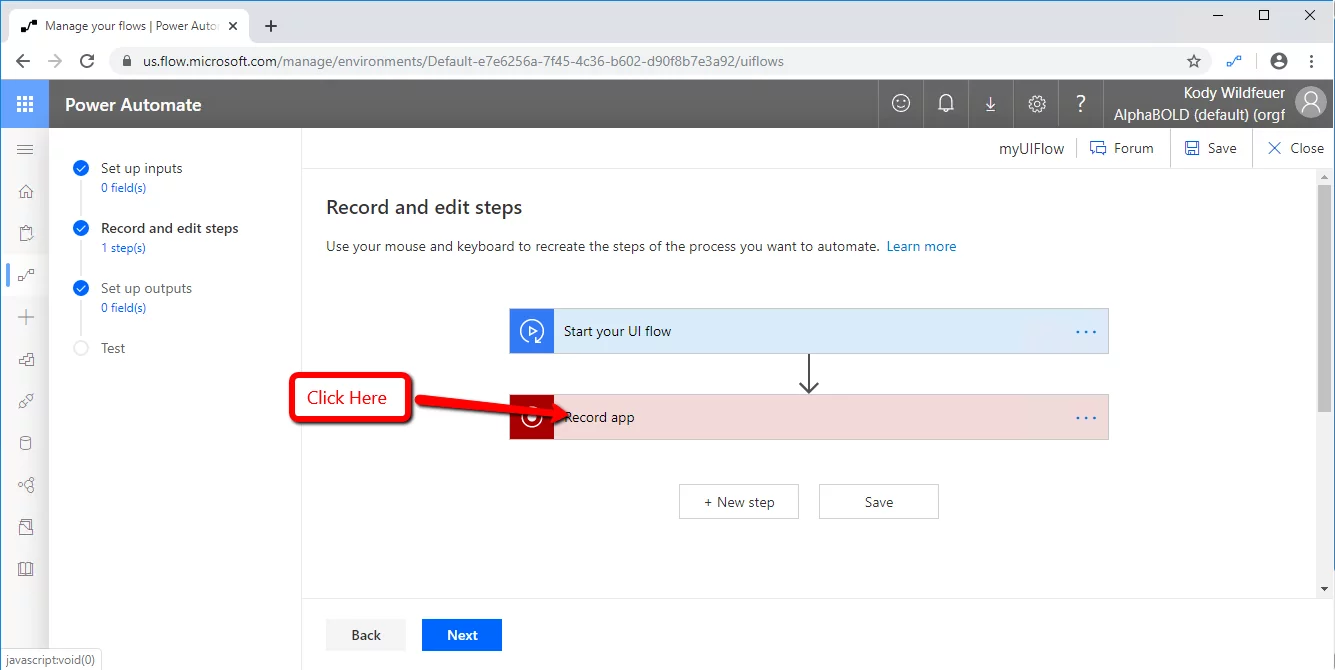This screenshot has width=1335, height=670.
Task: Click the 1 step(s) link
Action: pyautogui.click(x=123, y=248)
